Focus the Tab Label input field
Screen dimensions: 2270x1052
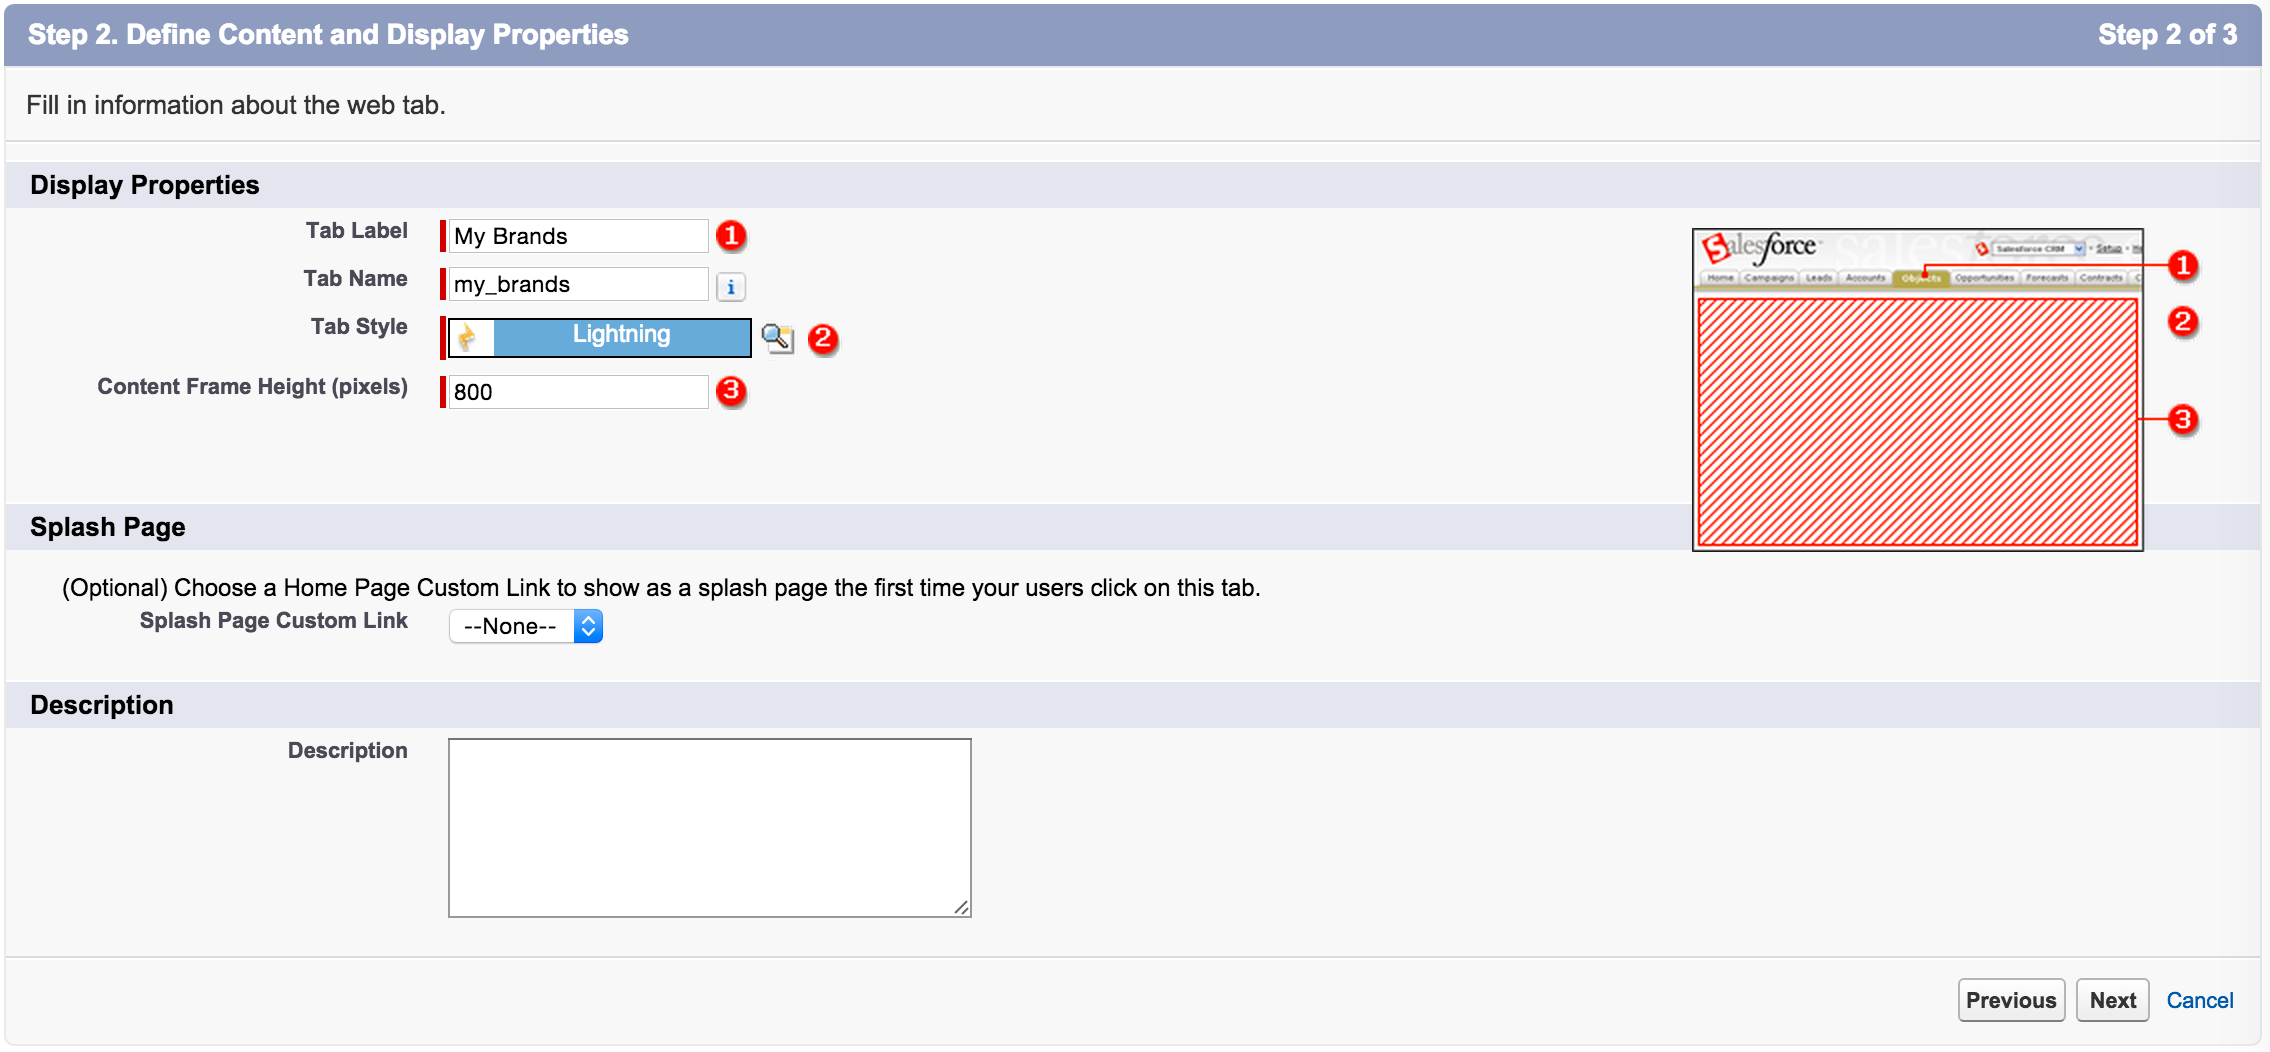click(x=578, y=236)
